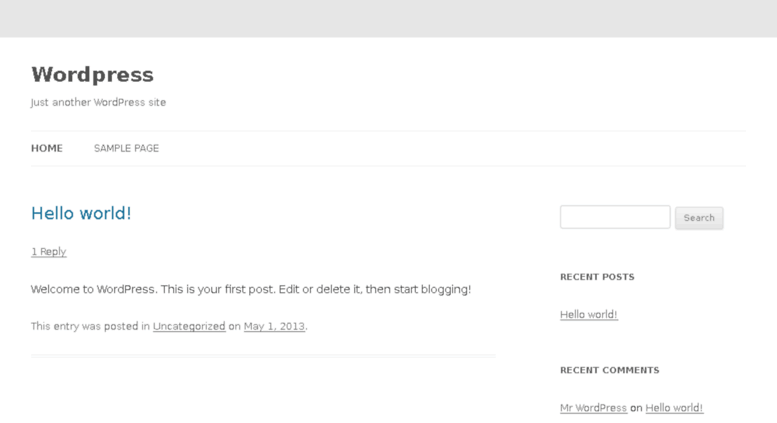Click the RECENT POSTS widget heading
This screenshot has height=423, width=777.
(x=597, y=277)
